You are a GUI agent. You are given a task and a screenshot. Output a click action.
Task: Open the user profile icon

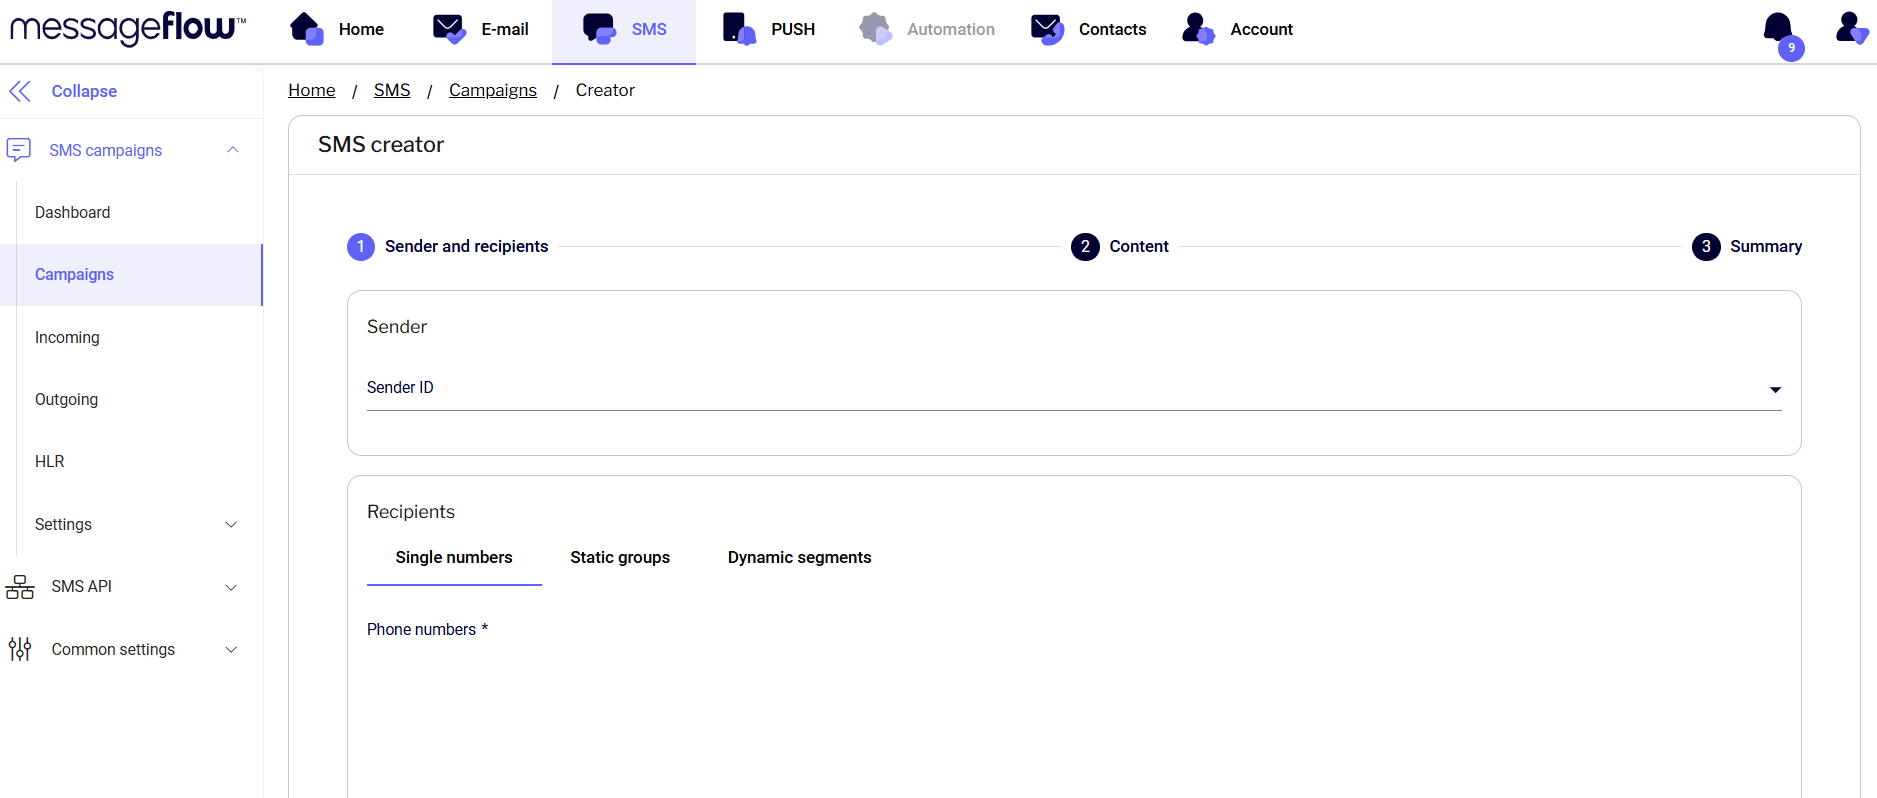click(1850, 29)
